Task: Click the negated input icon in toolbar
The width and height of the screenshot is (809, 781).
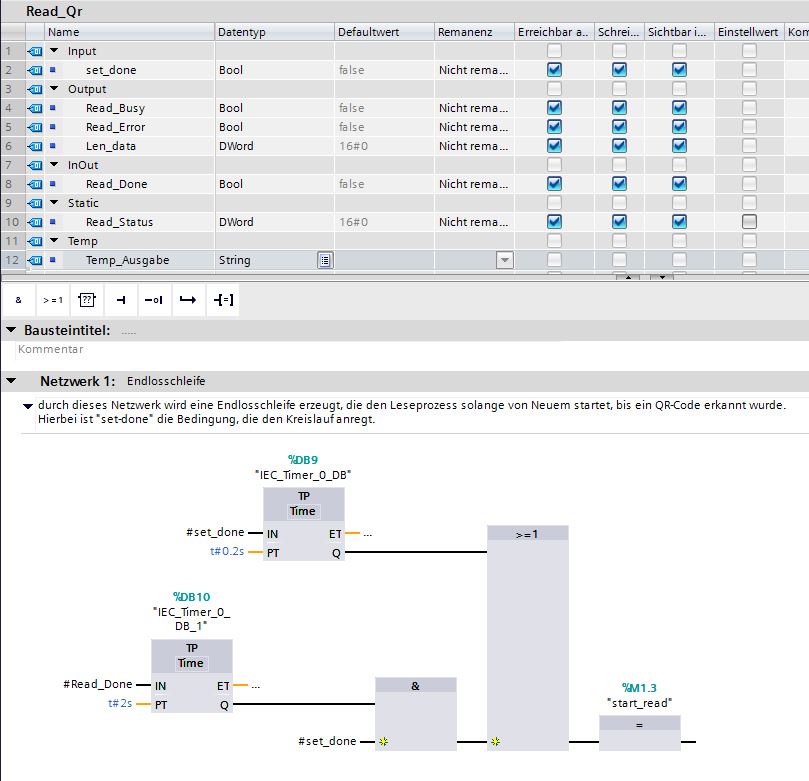Action: point(153,299)
